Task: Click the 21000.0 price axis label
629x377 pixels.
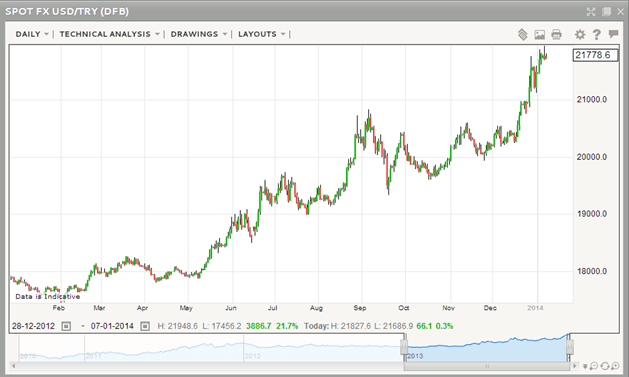Action: pyautogui.click(x=592, y=99)
